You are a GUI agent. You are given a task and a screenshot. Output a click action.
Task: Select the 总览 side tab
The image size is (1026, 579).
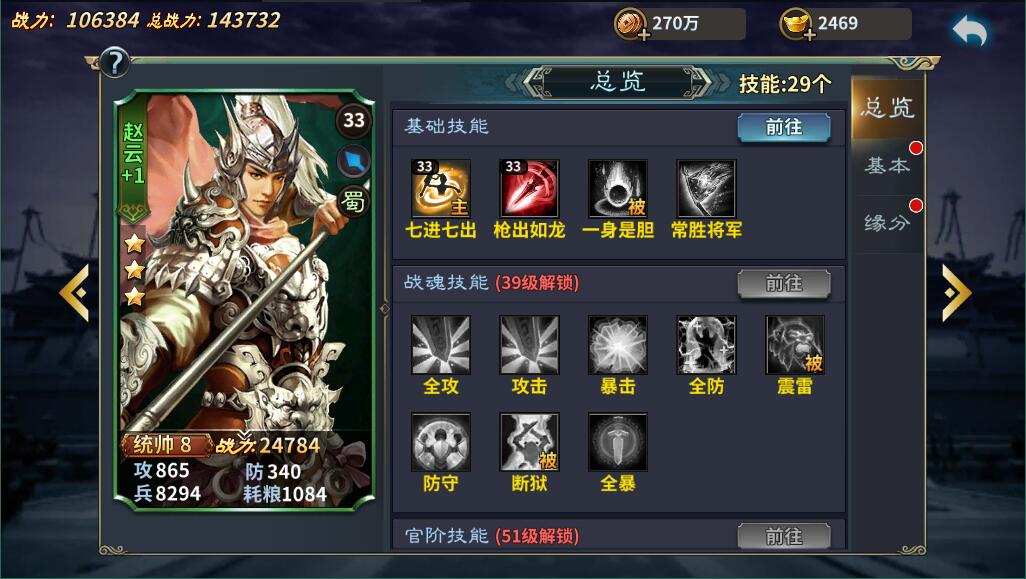tap(887, 107)
